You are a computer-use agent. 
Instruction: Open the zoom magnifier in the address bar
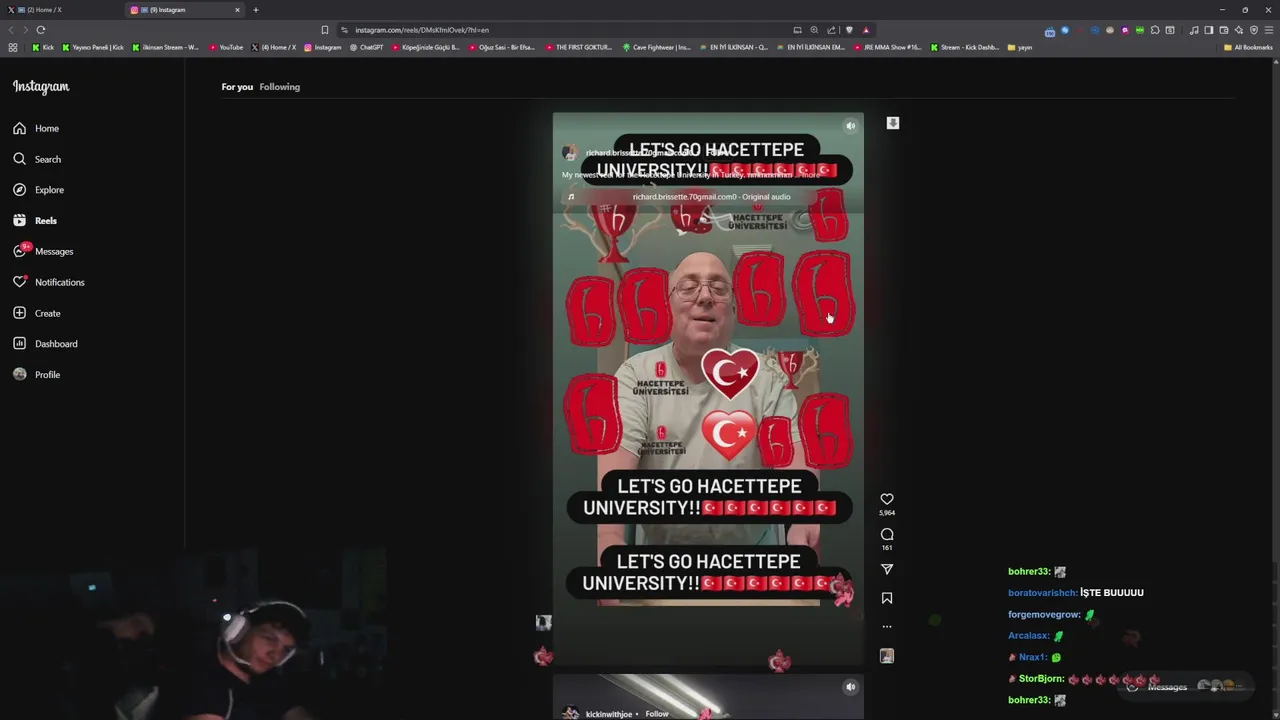click(x=814, y=30)
